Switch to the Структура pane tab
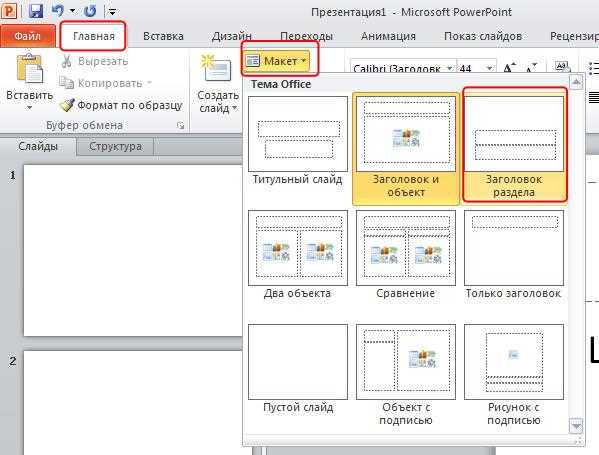 coord(115,146)
